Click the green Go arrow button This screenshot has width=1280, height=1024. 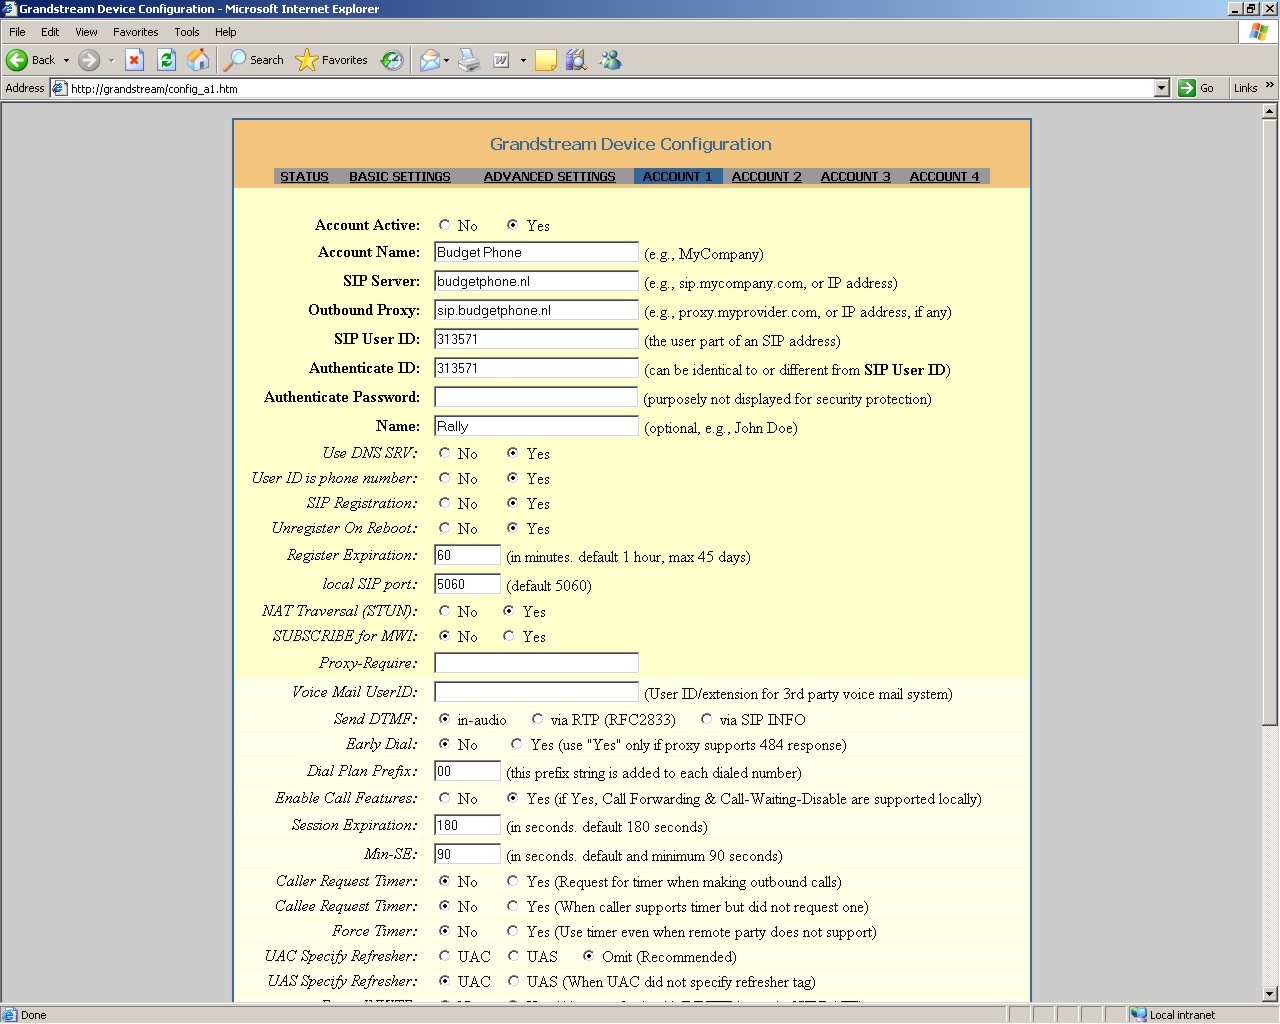[1187, 88]
